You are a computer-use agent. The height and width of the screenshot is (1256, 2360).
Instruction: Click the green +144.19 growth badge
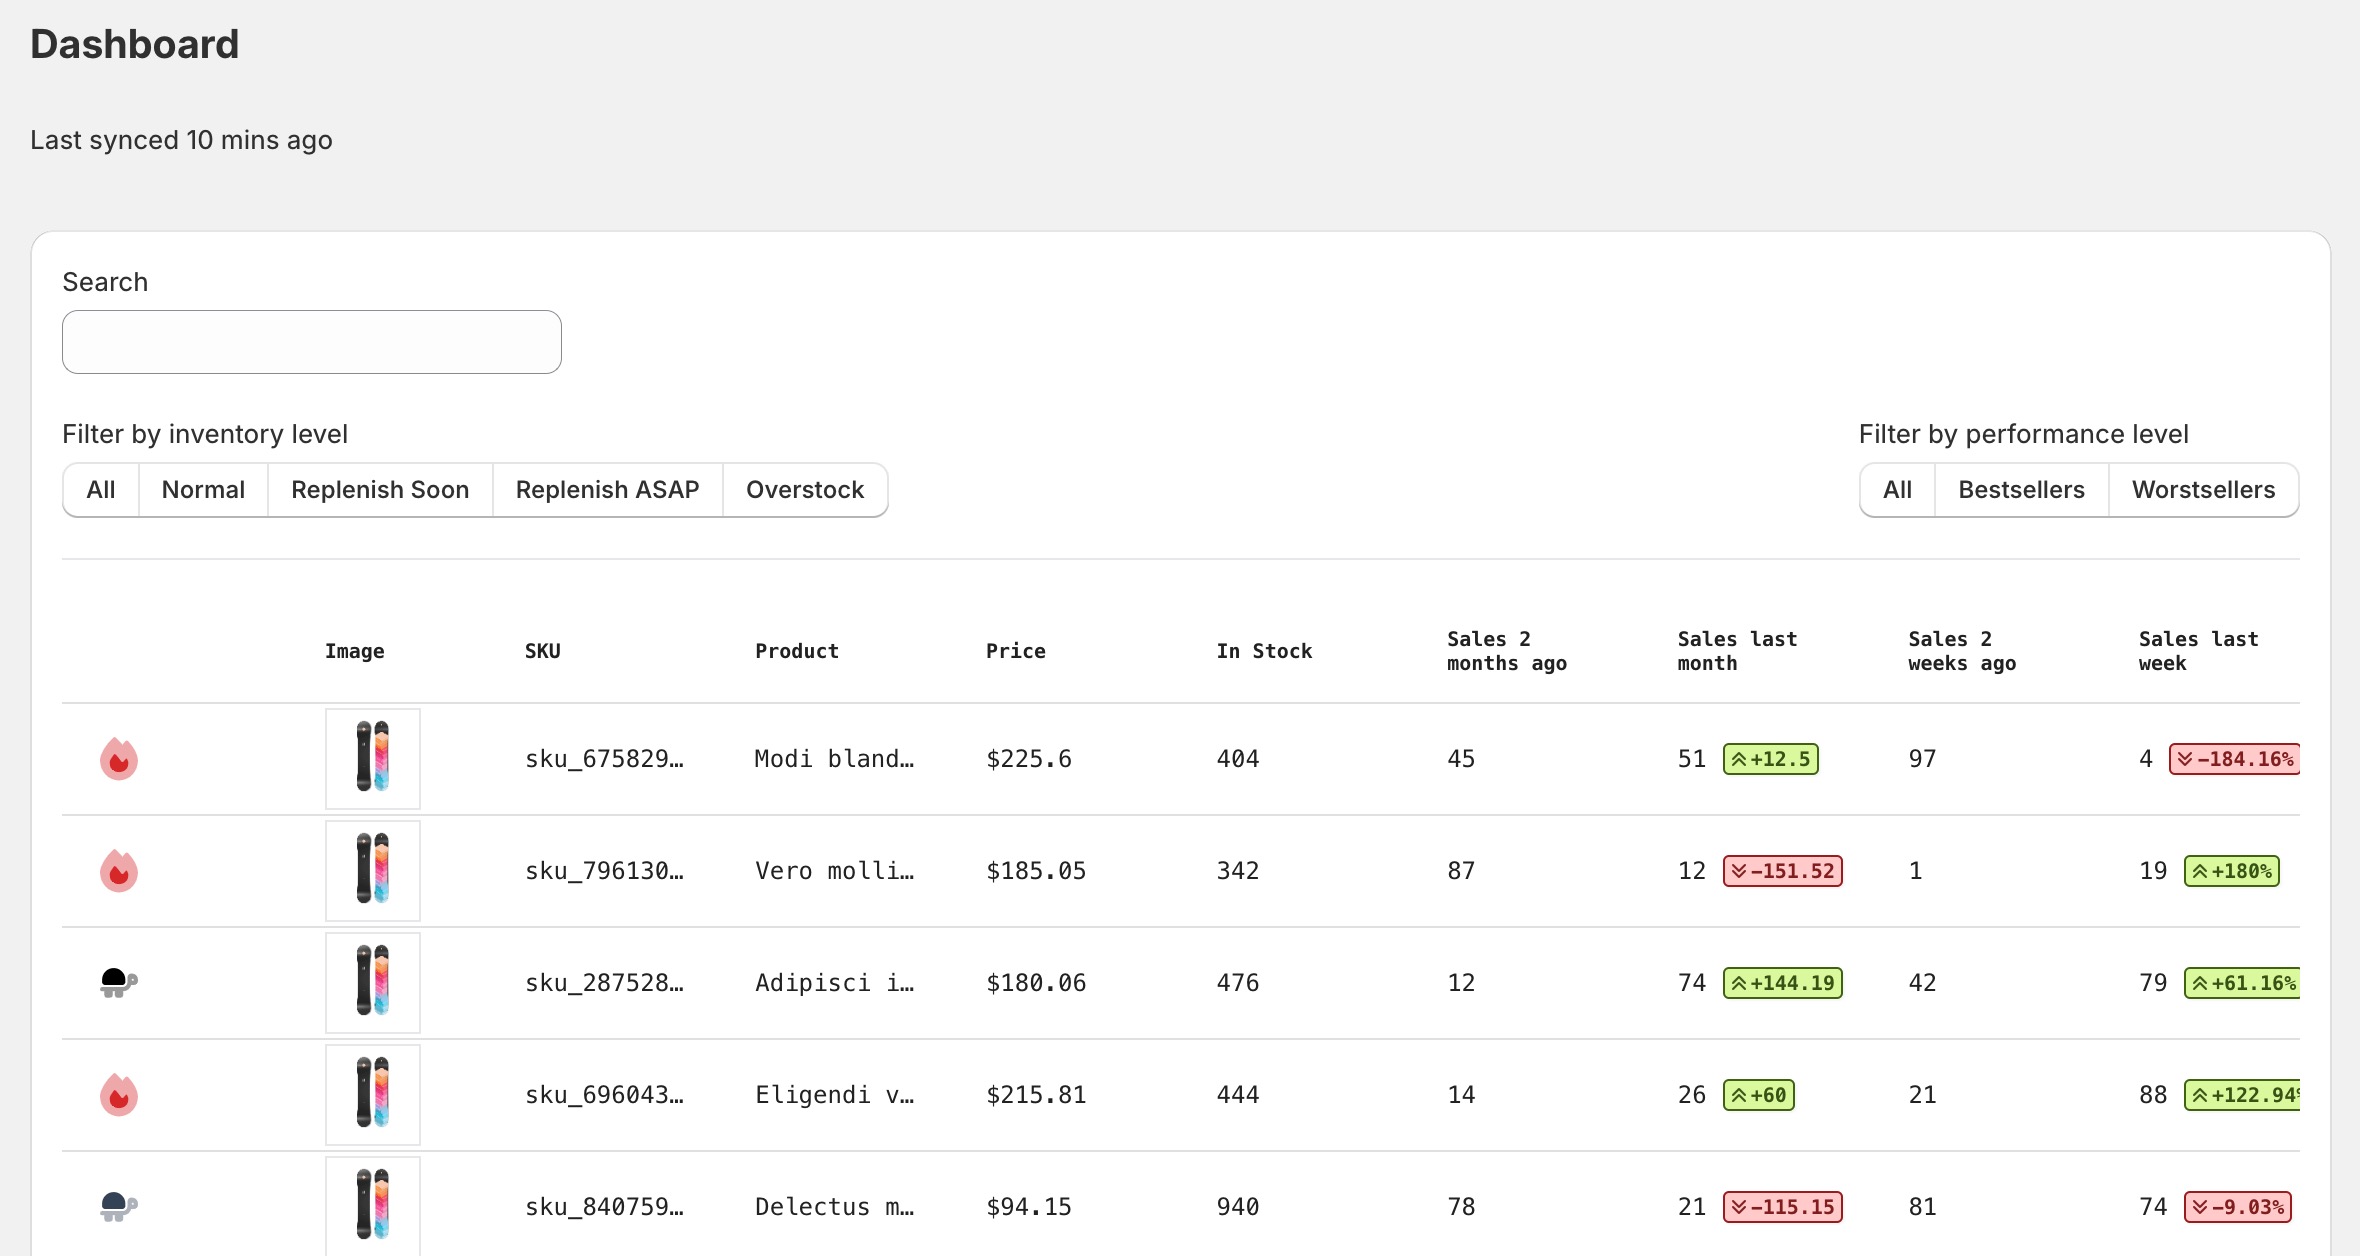(1782, 983)
